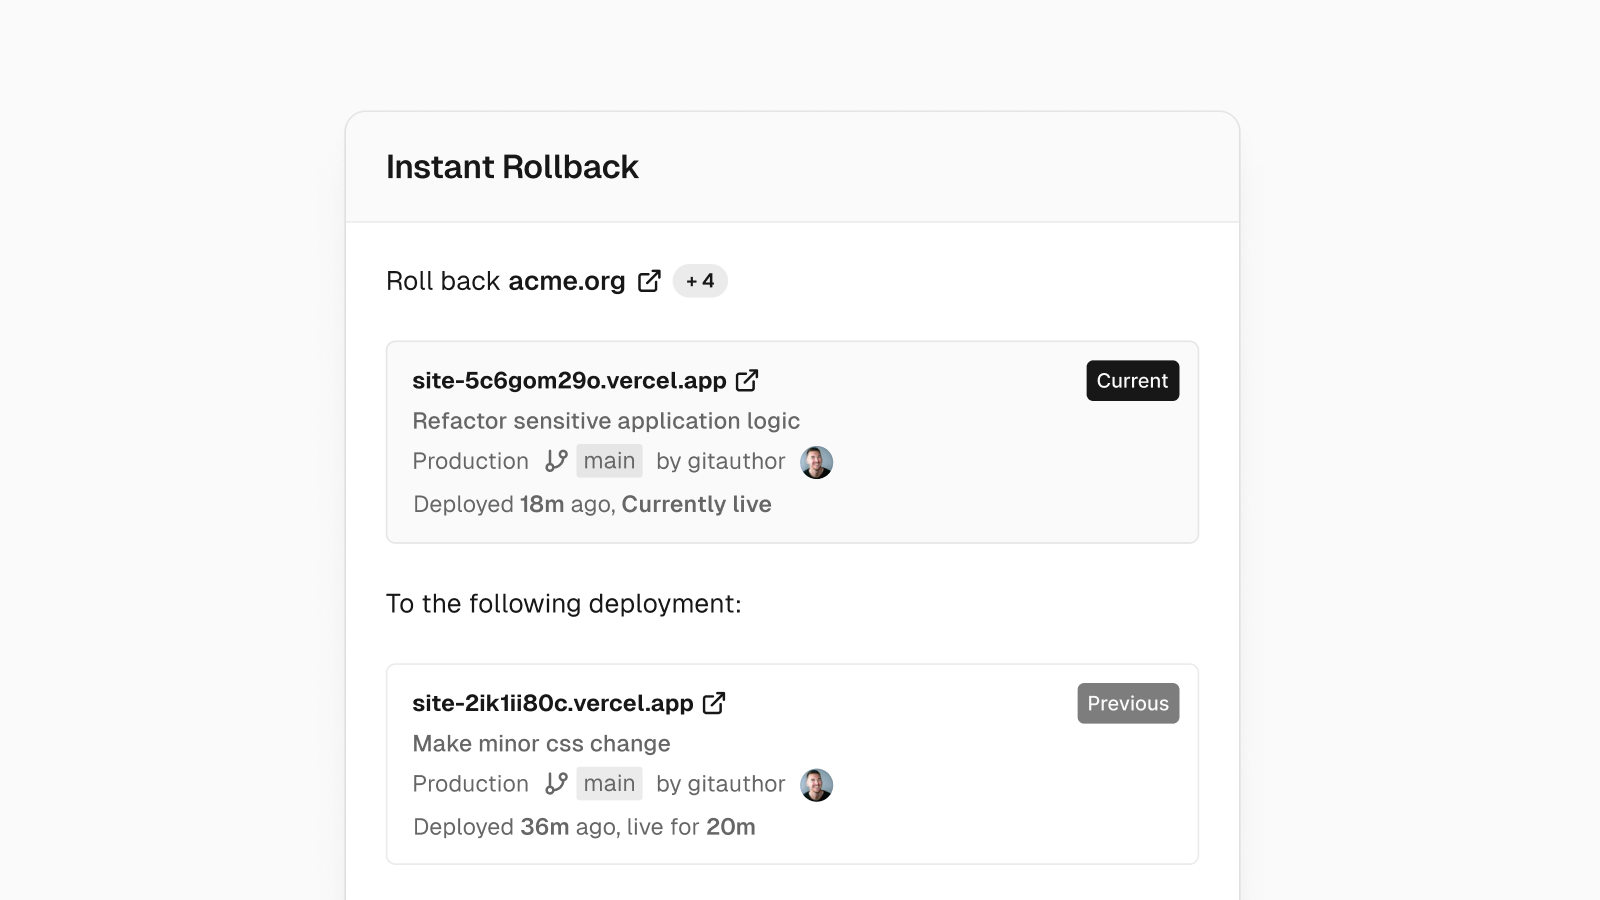1600x900 pixels.
Task: Select the main branch tag under site-5c6gom29o
Action: tap(609, 461)
